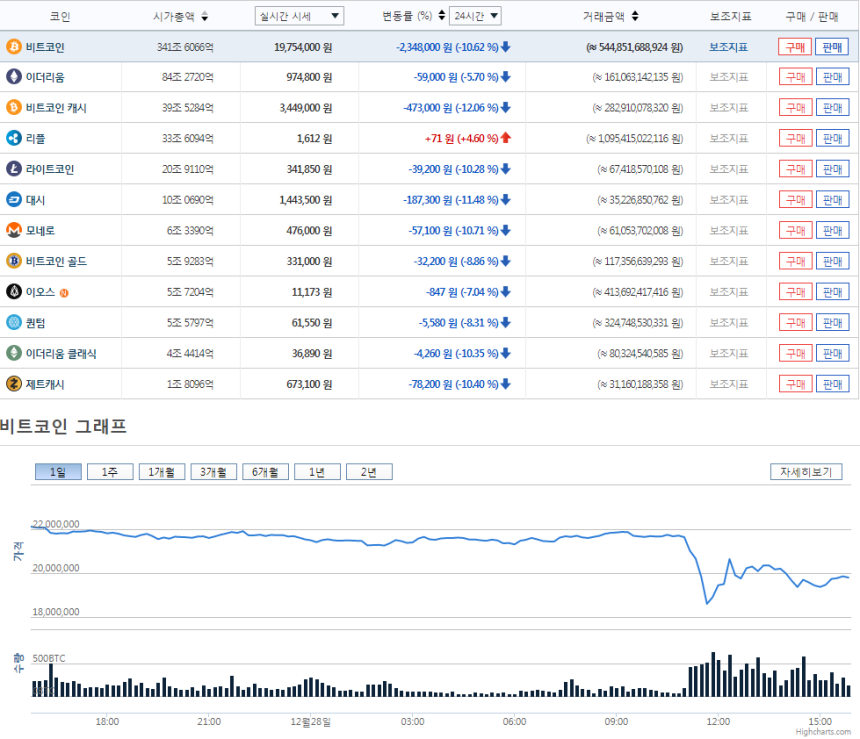Viewport: 860px width, 739px height.
Task: Click 판매 for 퀀텀
Action: point(833,323)
